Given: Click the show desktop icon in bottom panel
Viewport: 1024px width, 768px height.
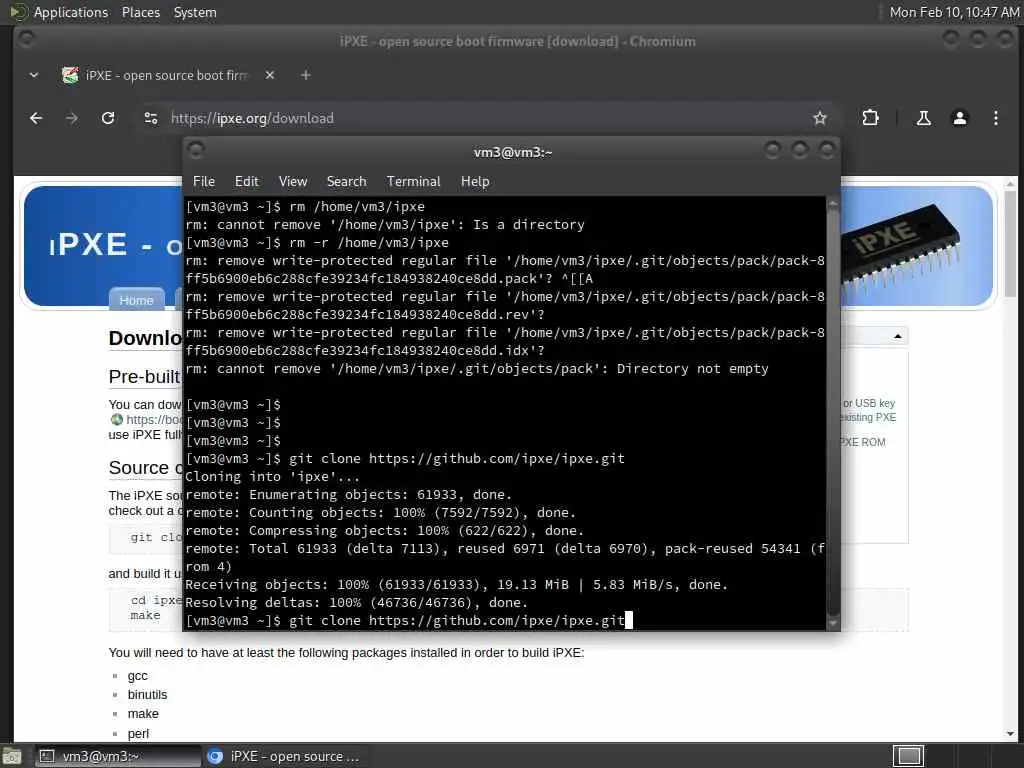Looking at the screenshot, I should pos(11,757).
